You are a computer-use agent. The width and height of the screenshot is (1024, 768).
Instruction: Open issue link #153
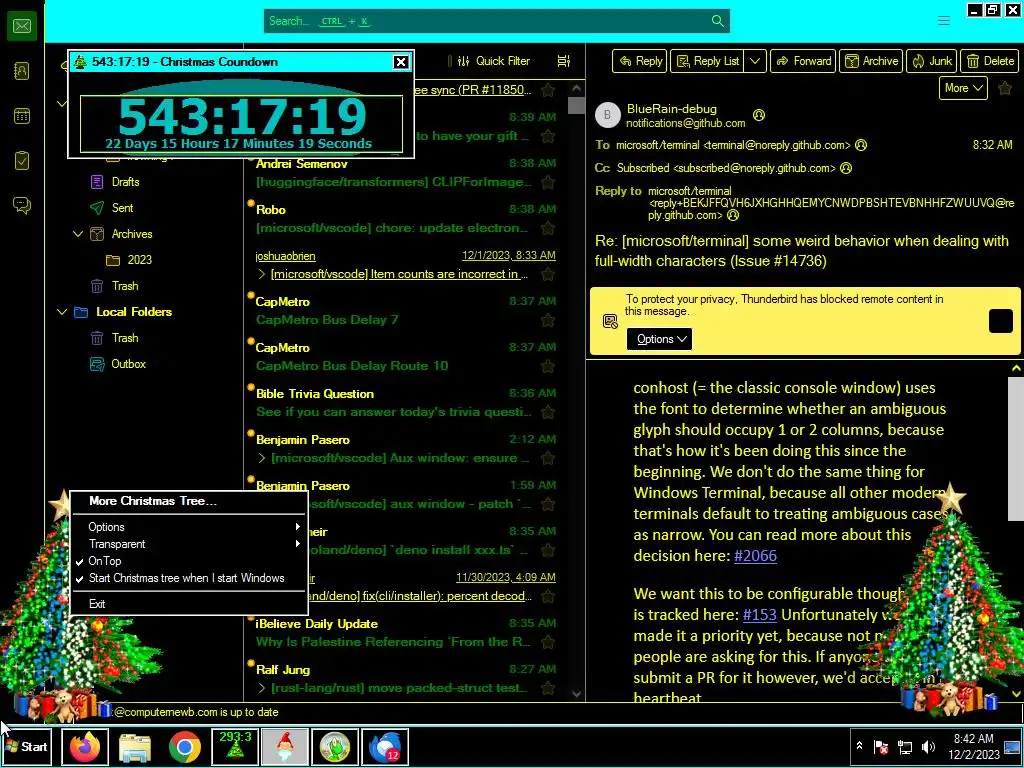click(x=760, y=615)
